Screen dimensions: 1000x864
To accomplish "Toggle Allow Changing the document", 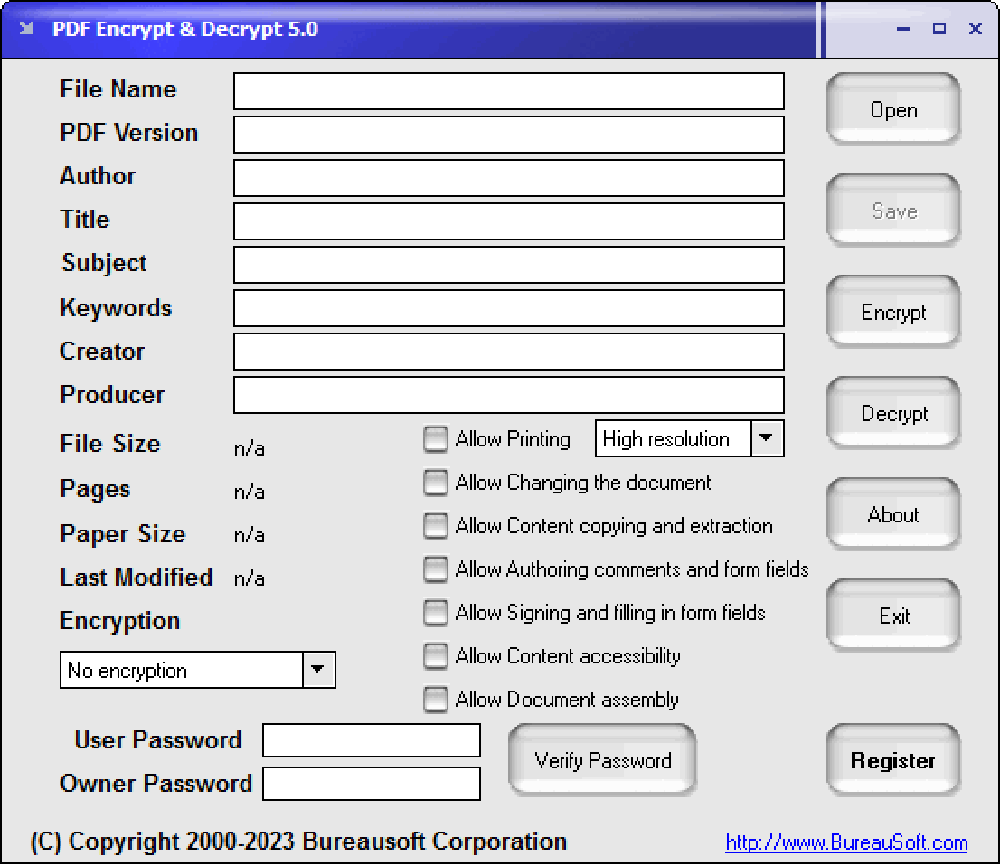I will (436, 483).
